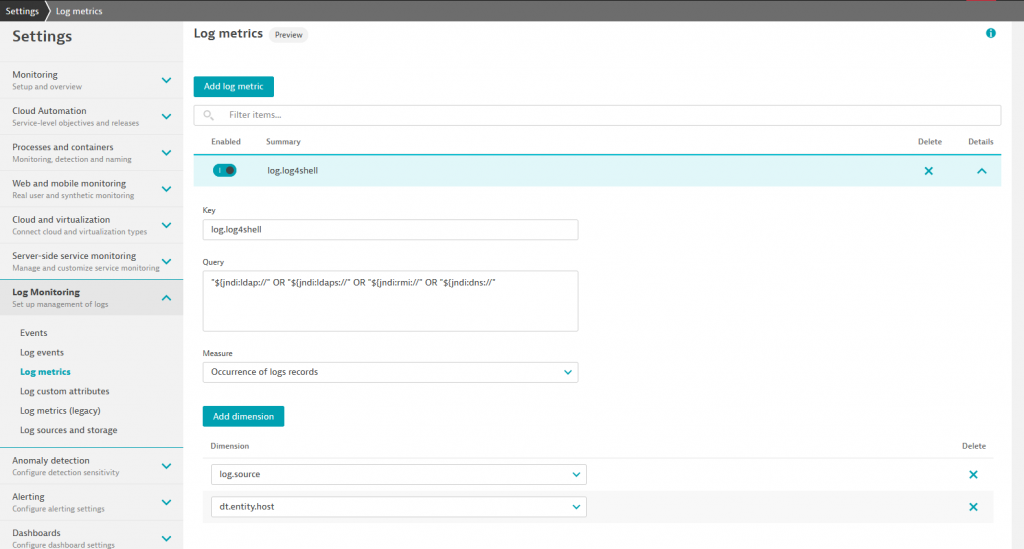
Task: Disable the log.log4shell enabled toggle
Action: 224,171
